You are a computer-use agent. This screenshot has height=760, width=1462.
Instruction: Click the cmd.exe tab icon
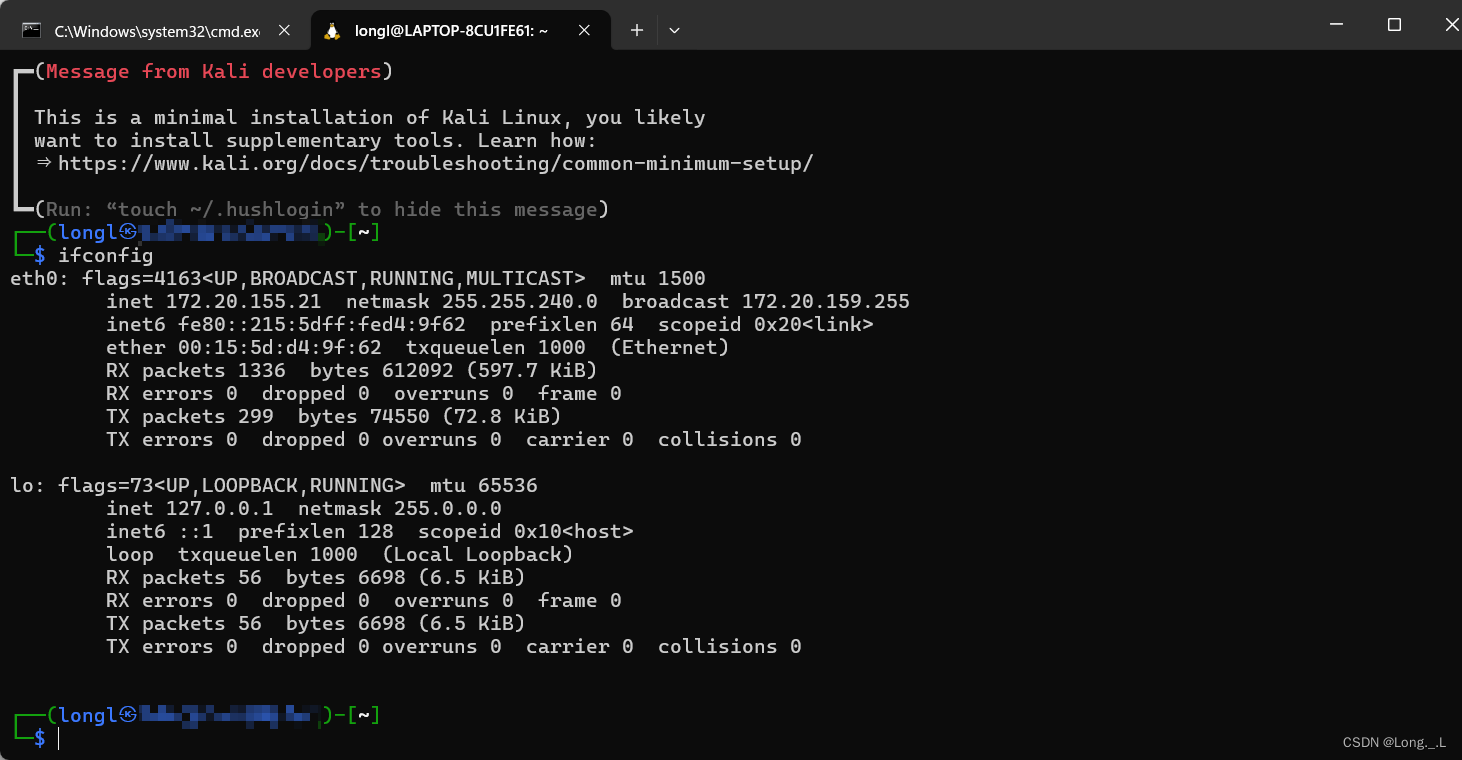click(x=32, y=31)
